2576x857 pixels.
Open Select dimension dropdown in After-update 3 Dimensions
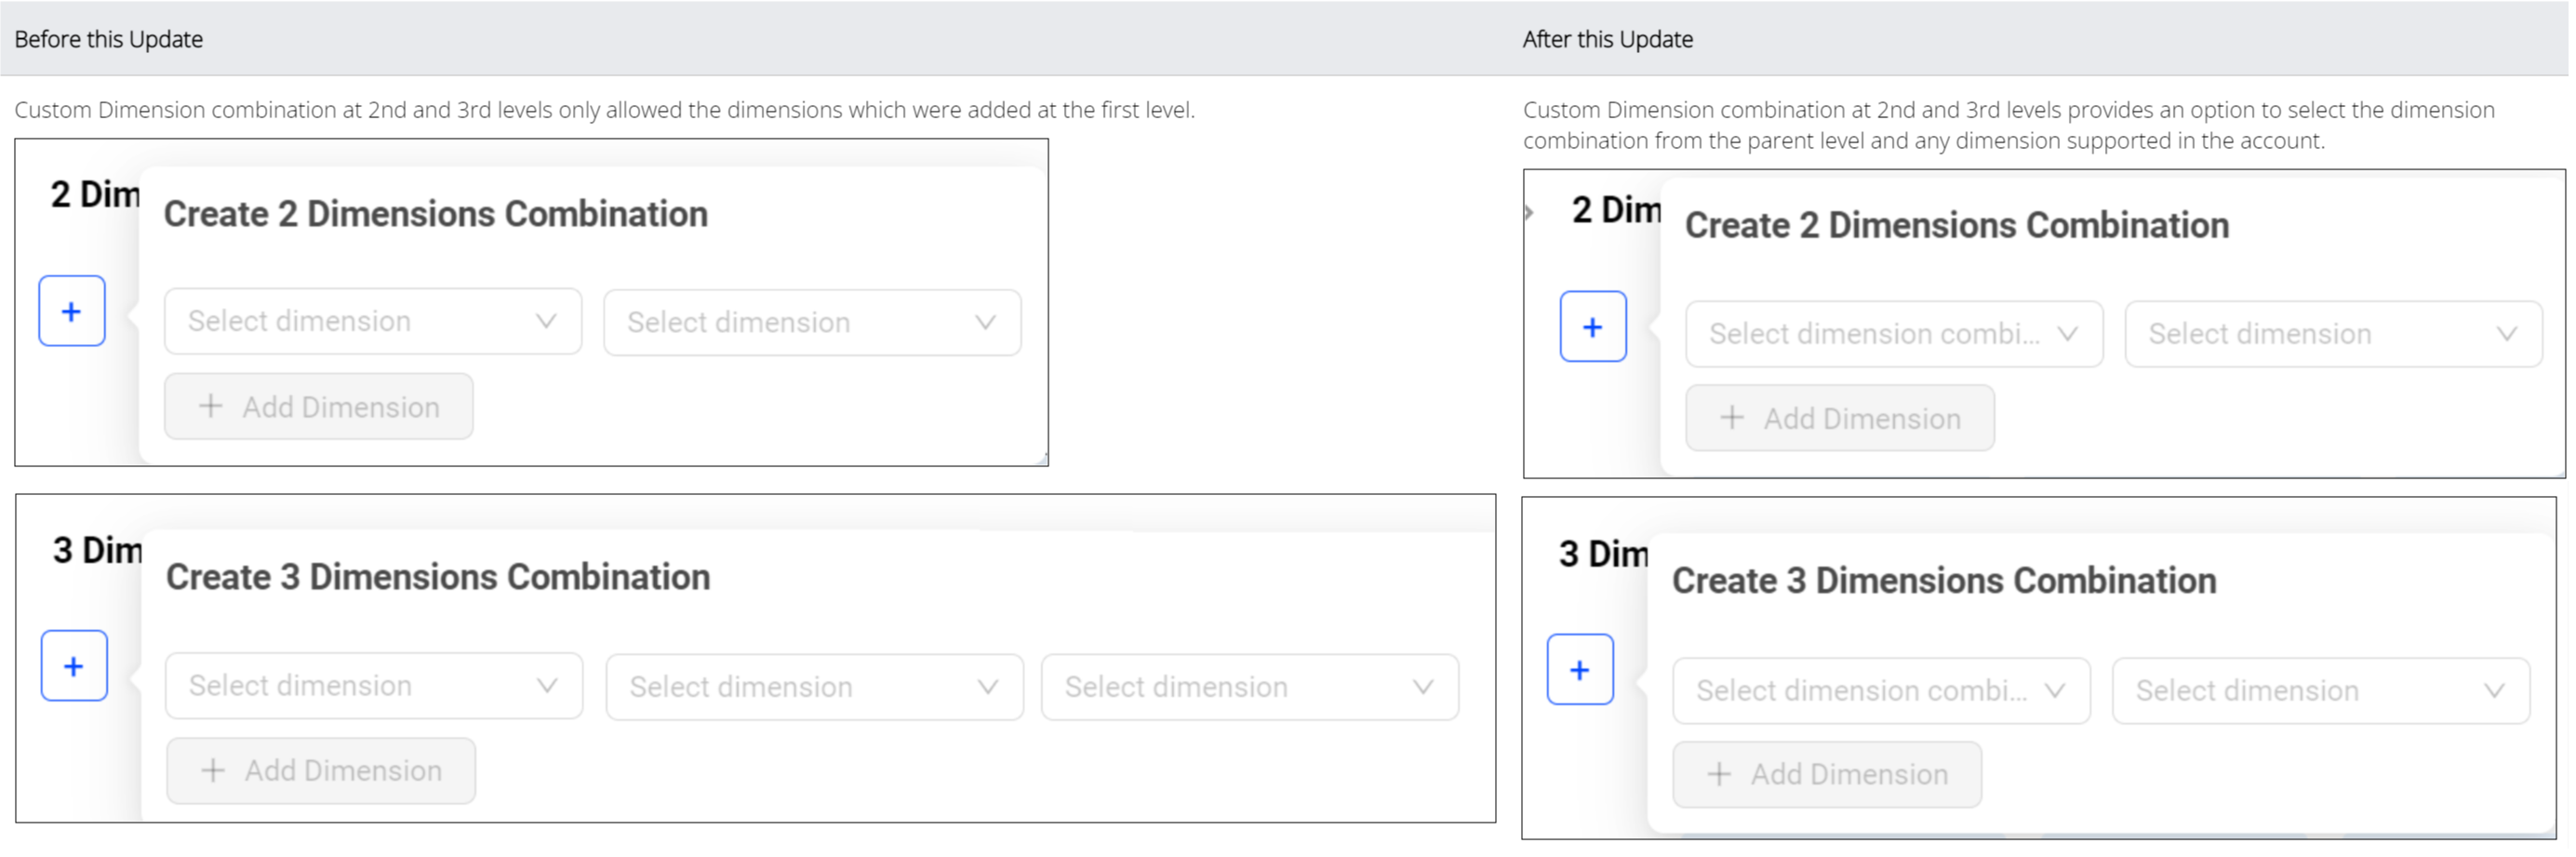(x=2320, y=691)
